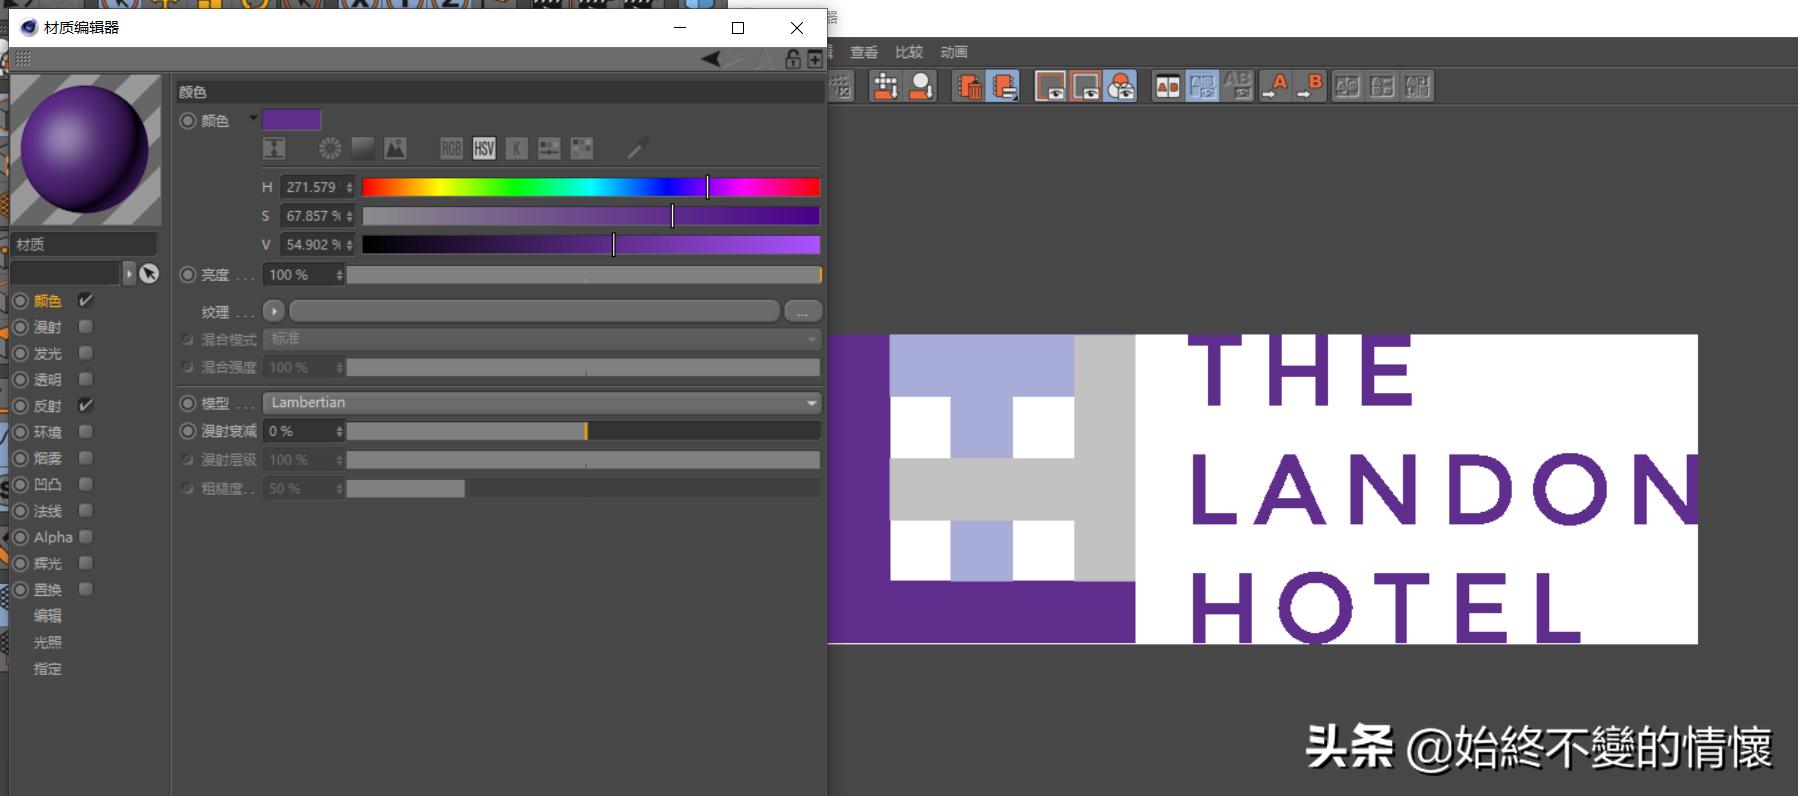Enable the 发光 channel checkbox
Screen dimensions: 1798x796
click(x=86, y=352)
